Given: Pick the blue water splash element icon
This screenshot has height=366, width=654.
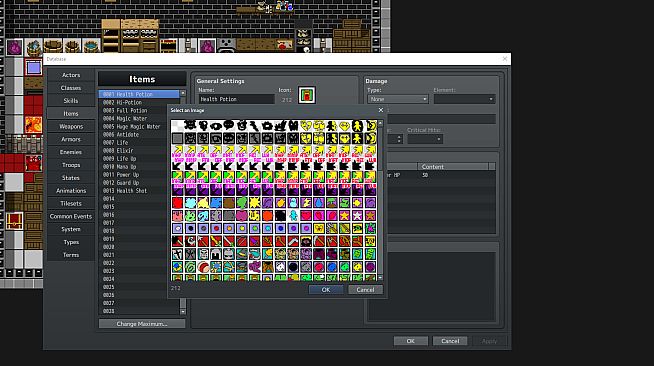Looking at the screenshot, I should pyautogui.click(x=216, y=203).
